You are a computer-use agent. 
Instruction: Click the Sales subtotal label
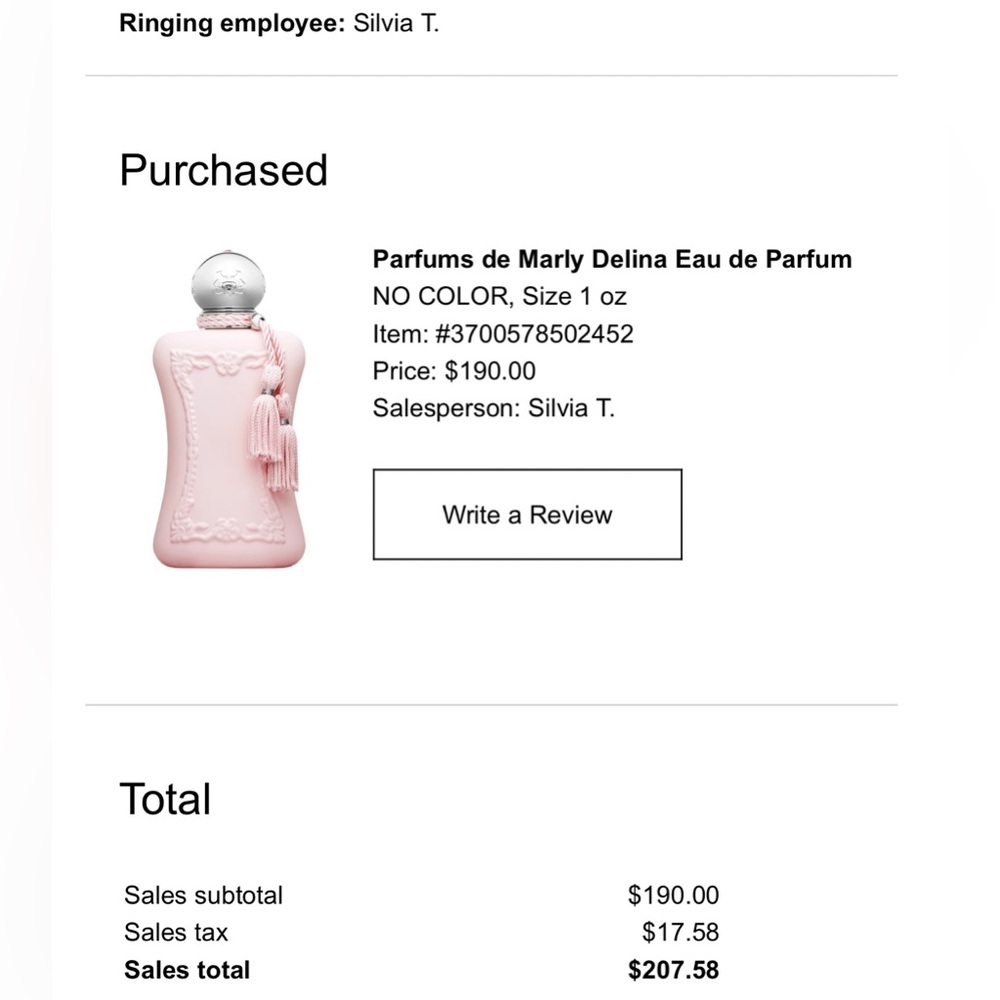pos(203,895)
